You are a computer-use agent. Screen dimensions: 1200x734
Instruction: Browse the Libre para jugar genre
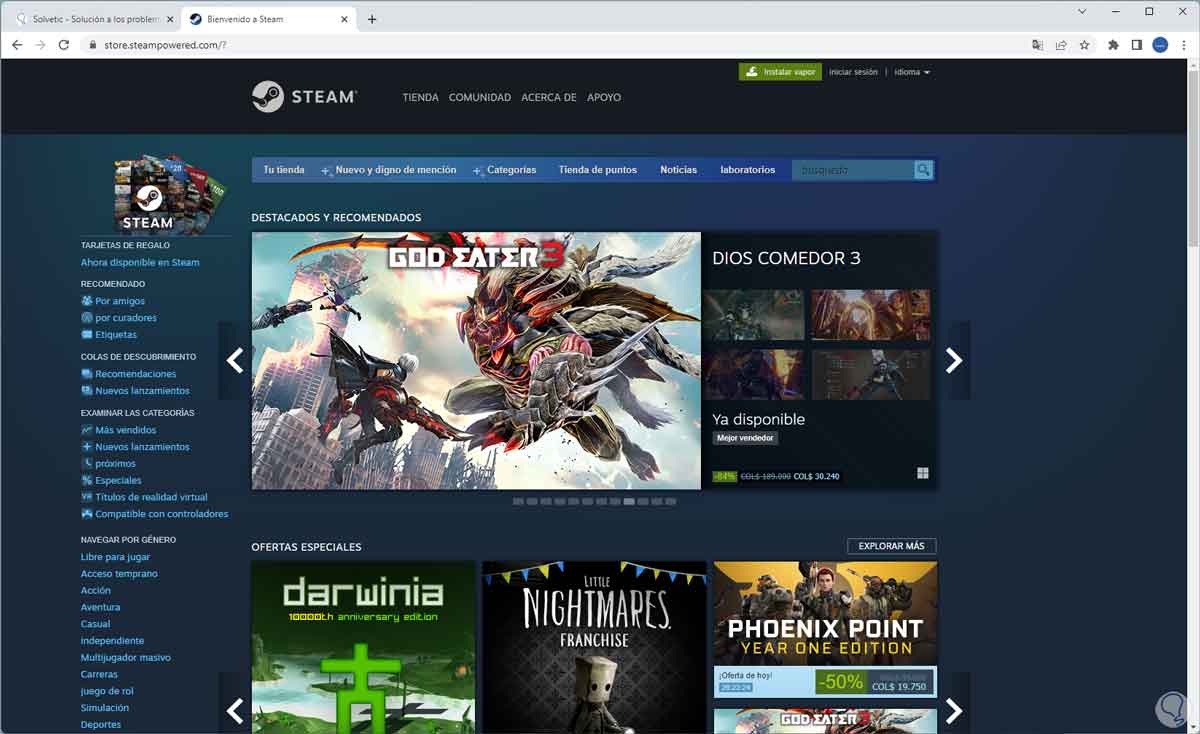click(x=116, y=557)
